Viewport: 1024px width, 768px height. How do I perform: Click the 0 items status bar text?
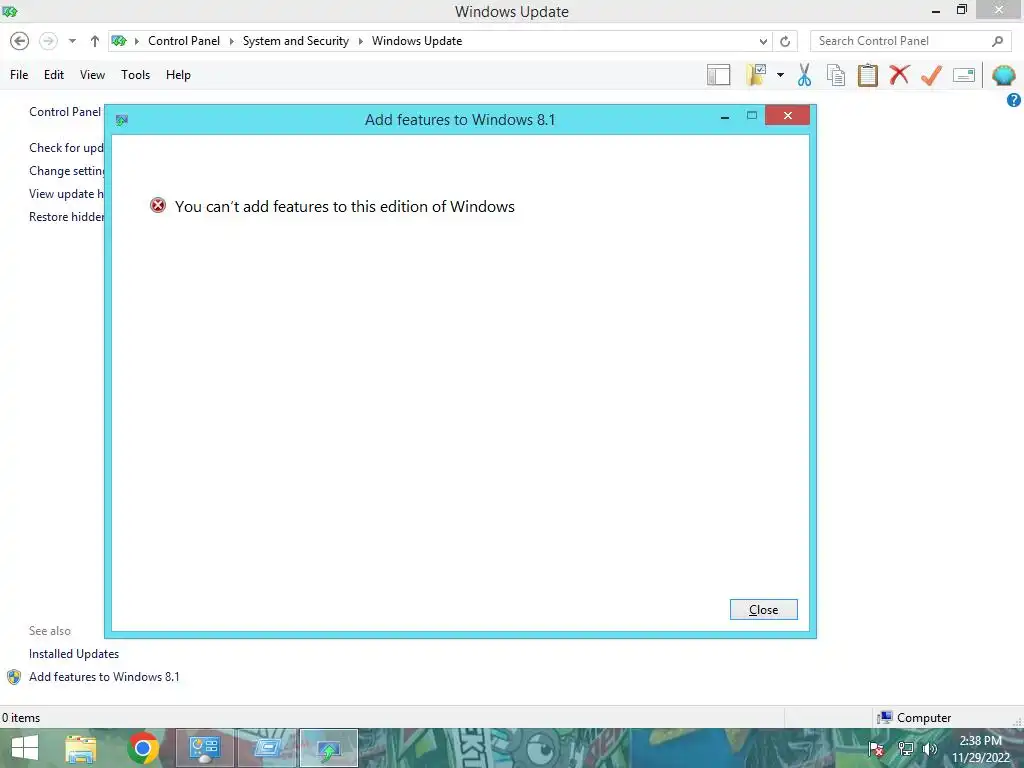point(21,718)
